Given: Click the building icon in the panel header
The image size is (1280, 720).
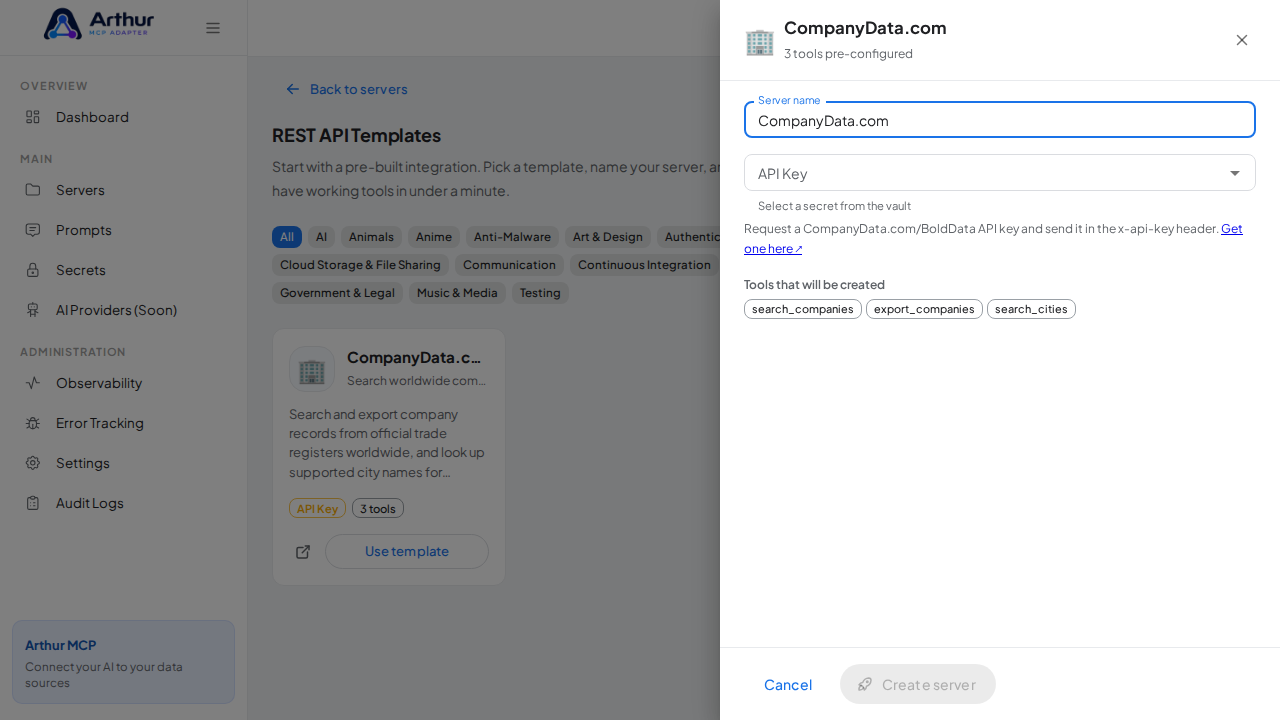Looking at the screenshot, I should (x=760, y=41).
